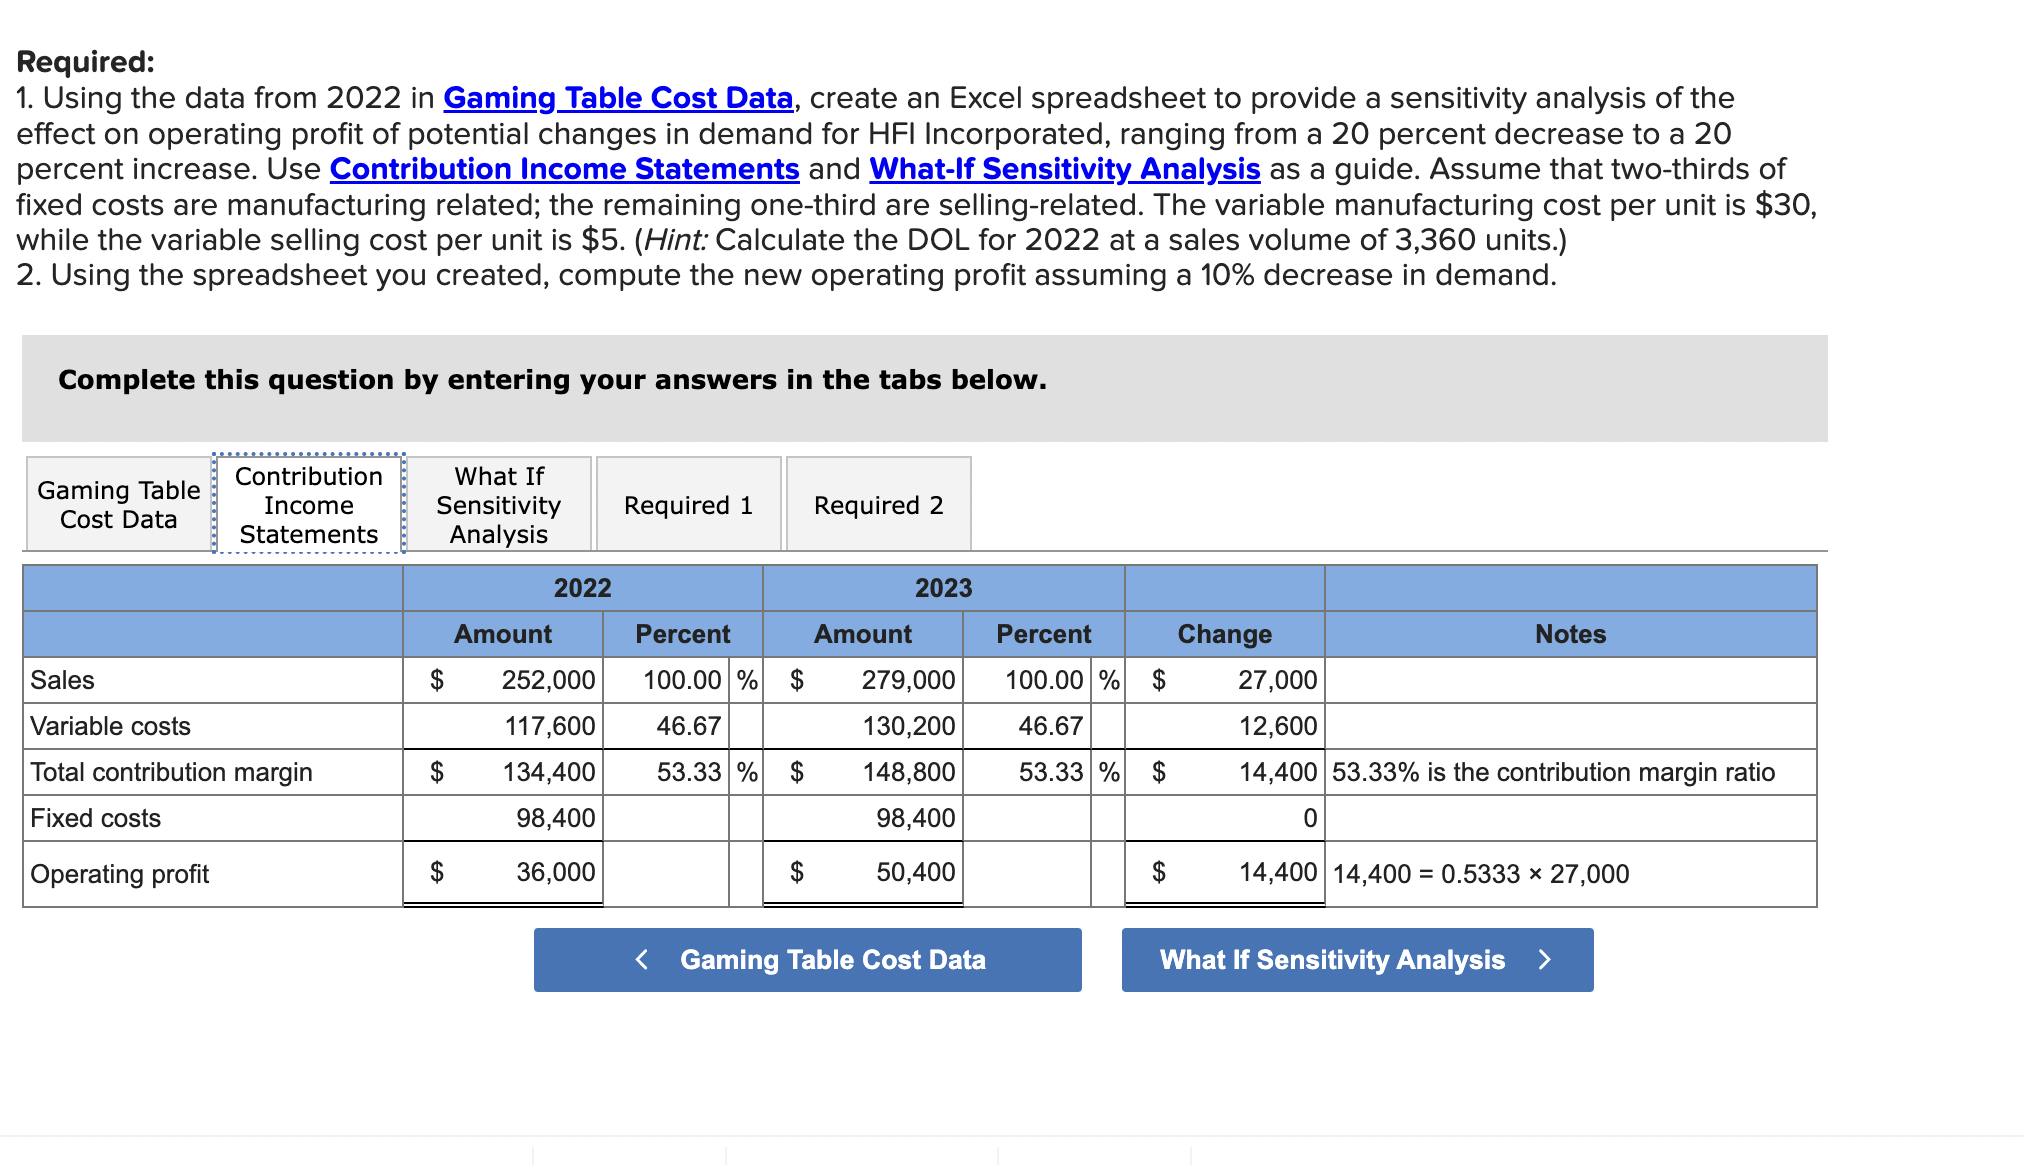This screenshot has height=1165, width=2025.
Task: Click the What If Sensitivity Analysis navigation button
Action: click(1356, 960)
